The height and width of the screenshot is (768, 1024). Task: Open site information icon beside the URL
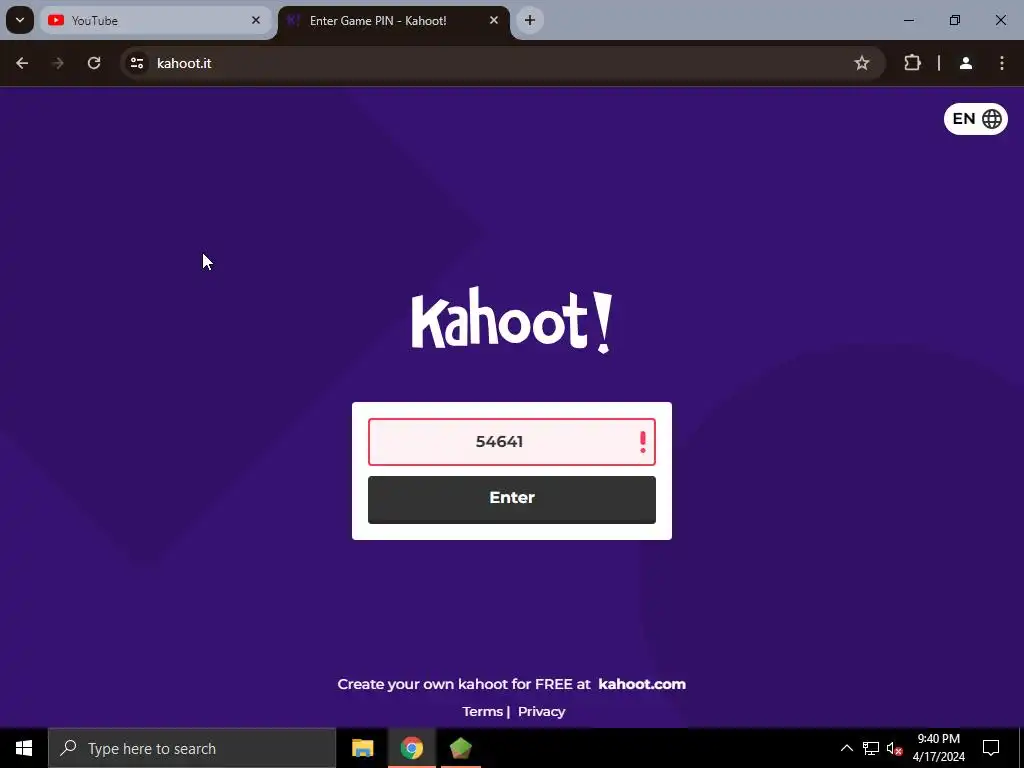[x=137, y=63]
